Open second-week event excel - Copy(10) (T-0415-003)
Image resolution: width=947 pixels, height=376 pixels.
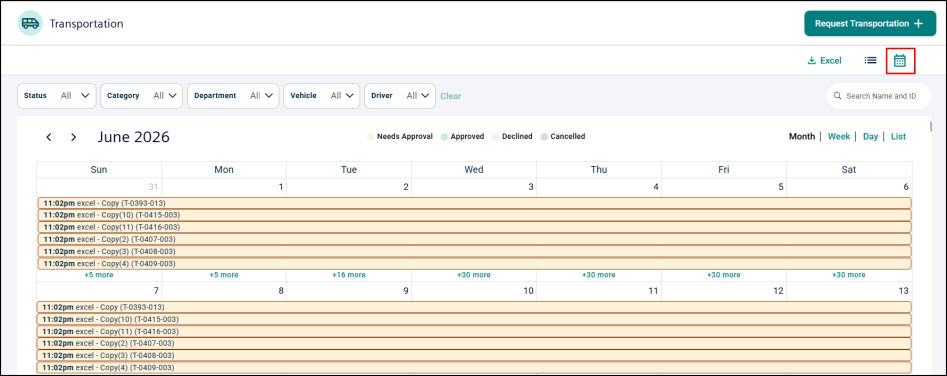tap(474, 319)
